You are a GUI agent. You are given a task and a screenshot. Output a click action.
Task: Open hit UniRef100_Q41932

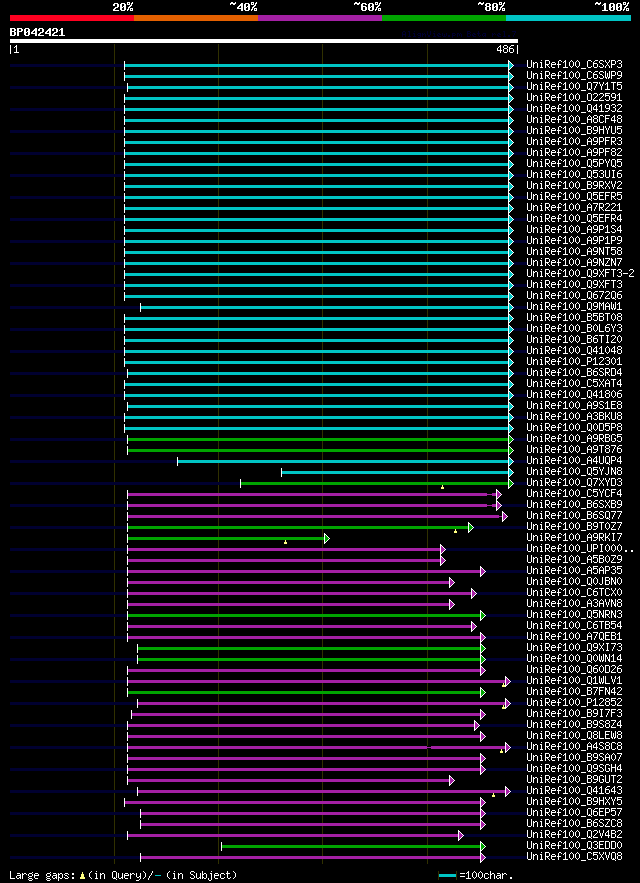click(574, 109)
